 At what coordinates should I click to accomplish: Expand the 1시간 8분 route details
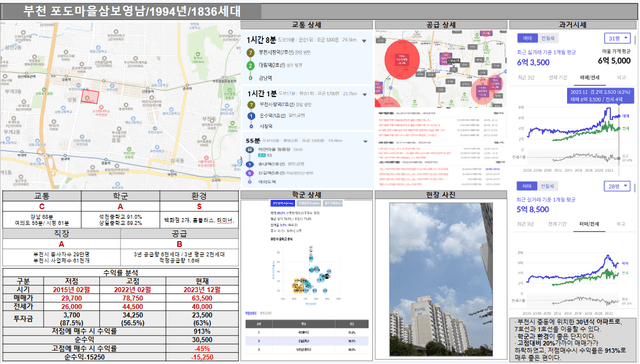(364, 41)
